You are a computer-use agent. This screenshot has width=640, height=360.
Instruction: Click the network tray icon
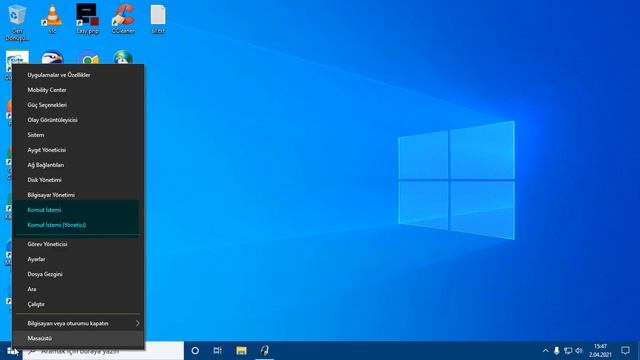(x=568, y=351)
